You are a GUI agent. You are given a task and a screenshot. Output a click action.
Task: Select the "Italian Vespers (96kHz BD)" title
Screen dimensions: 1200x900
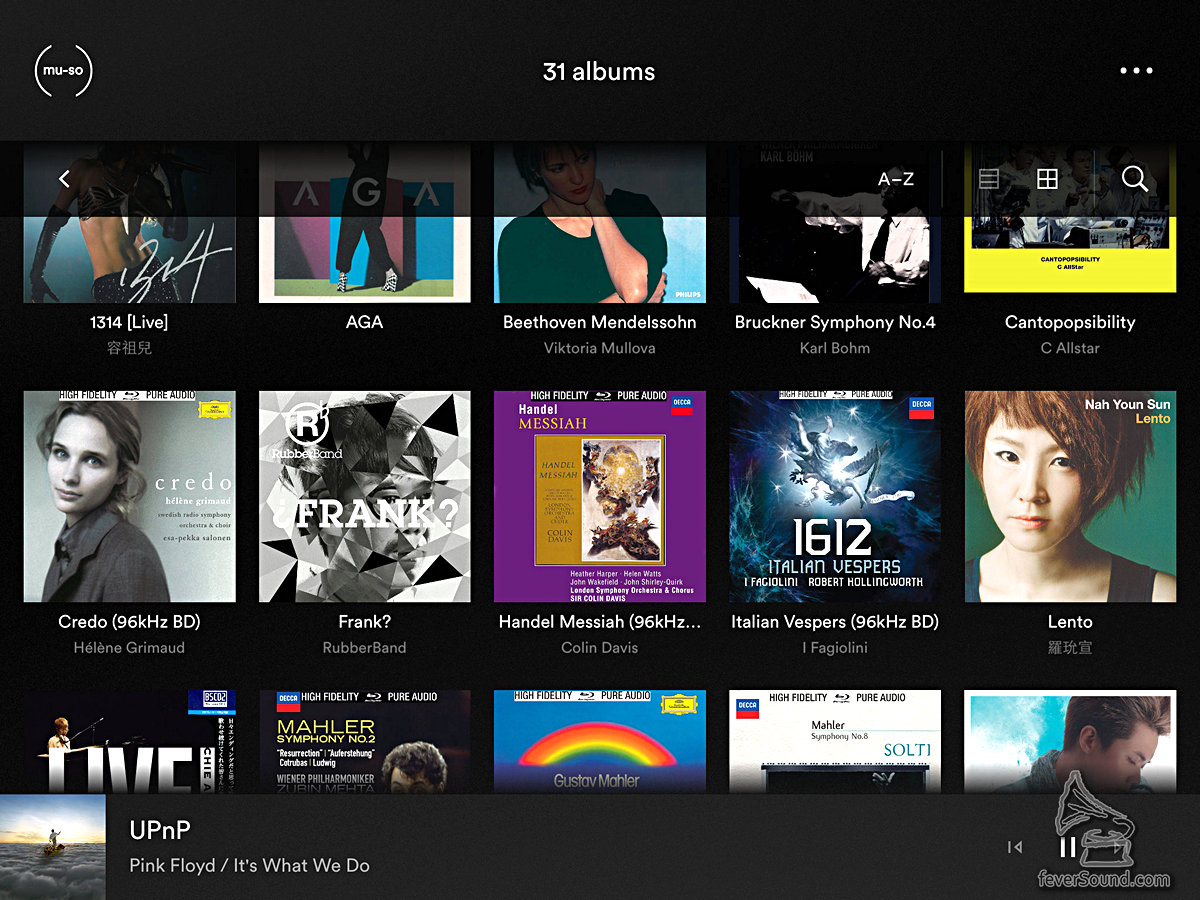click(x=835, y=621)
